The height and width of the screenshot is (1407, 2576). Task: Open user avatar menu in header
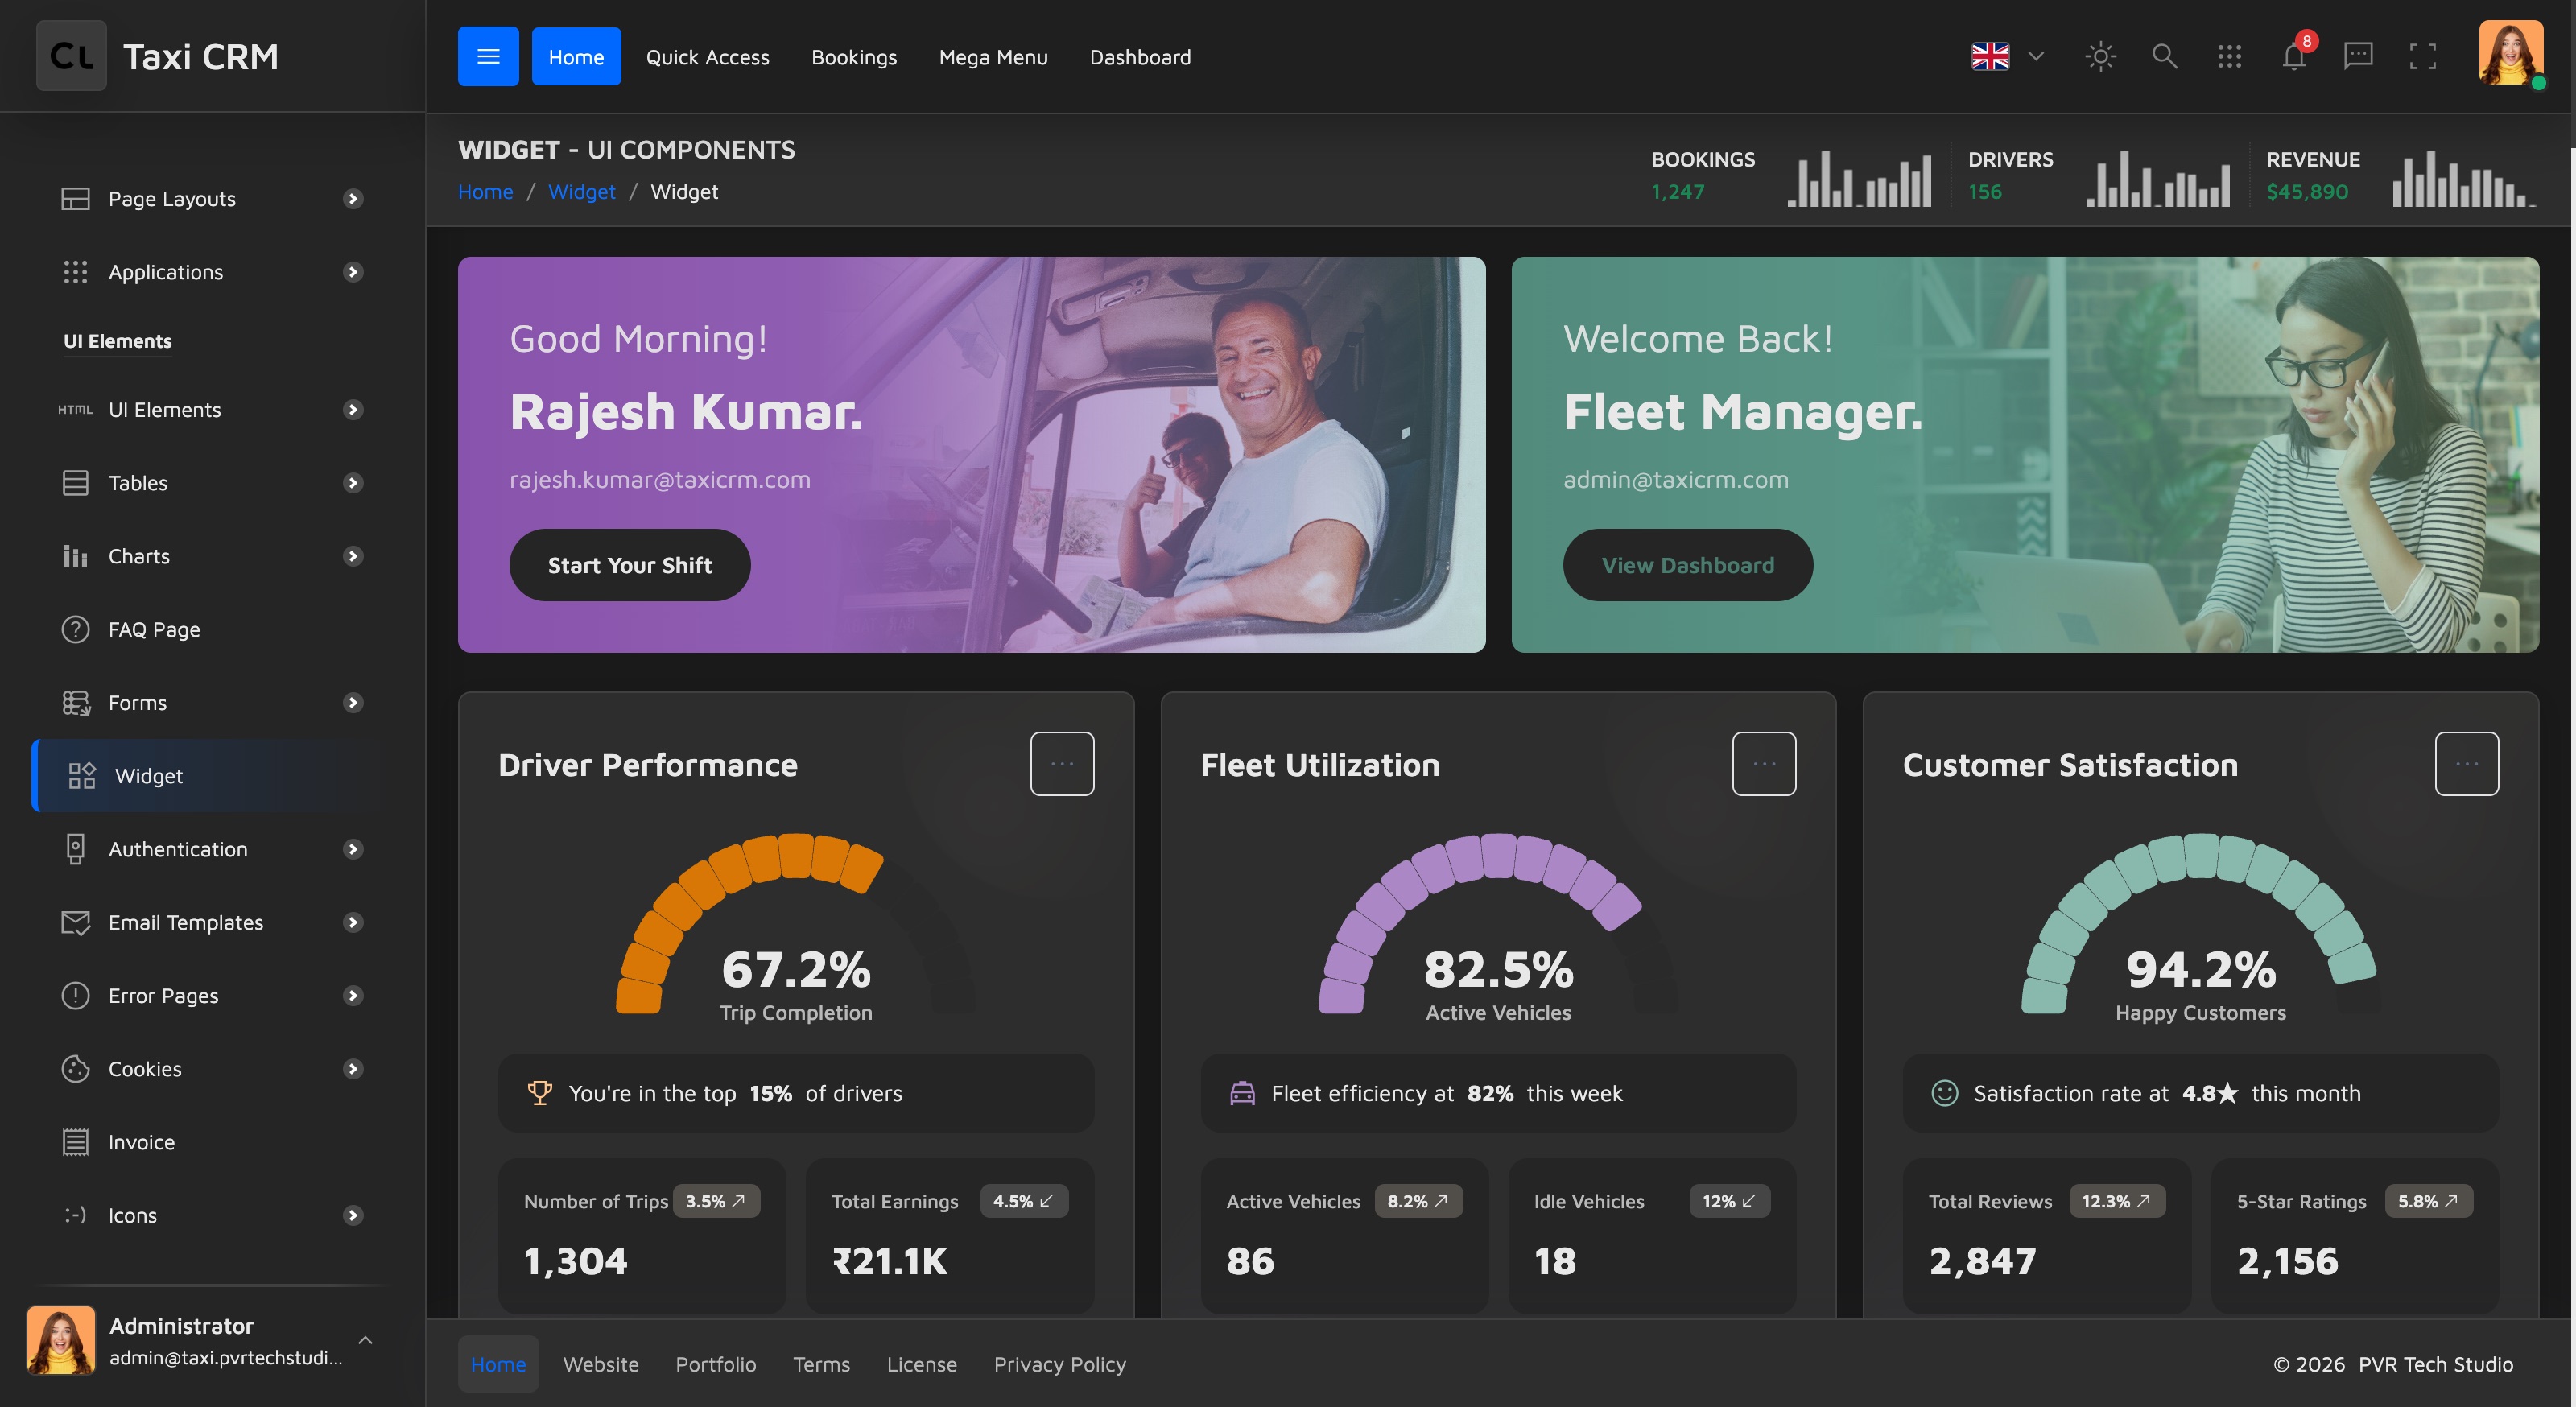(2510, 54)
